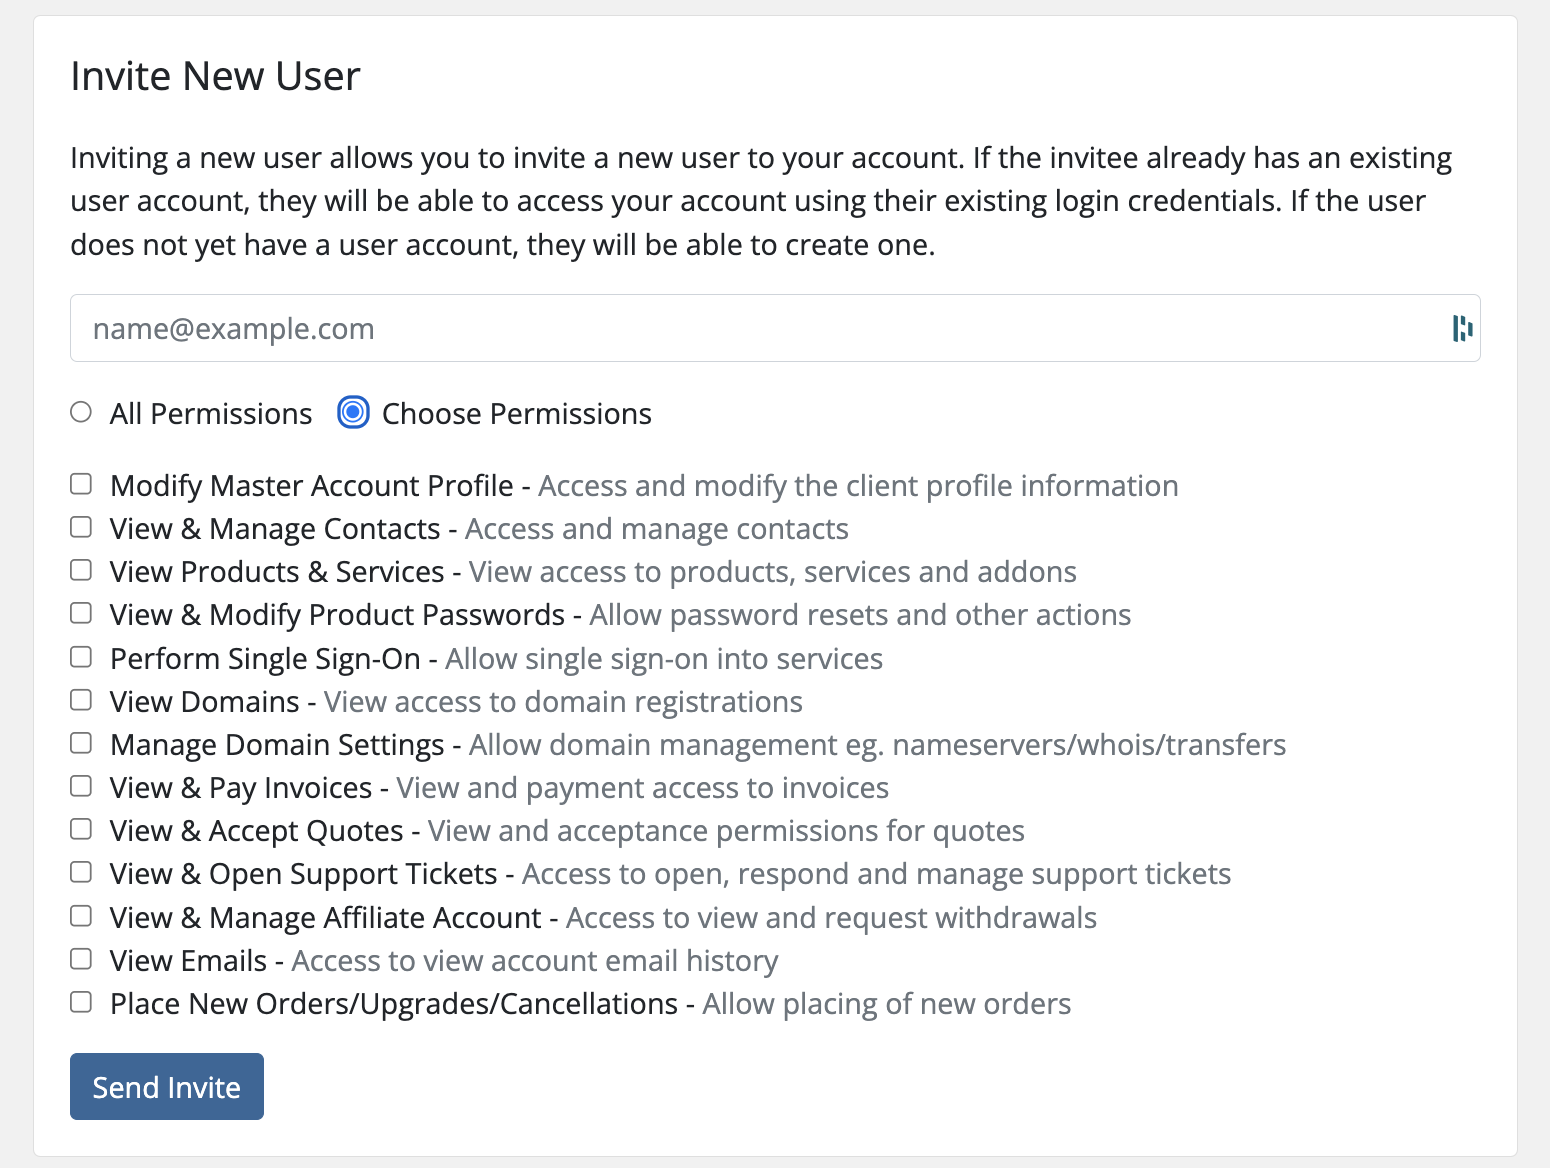Click 'Allow password resets and other actions' text
Screen dimensions: 1550x1168
861,614
